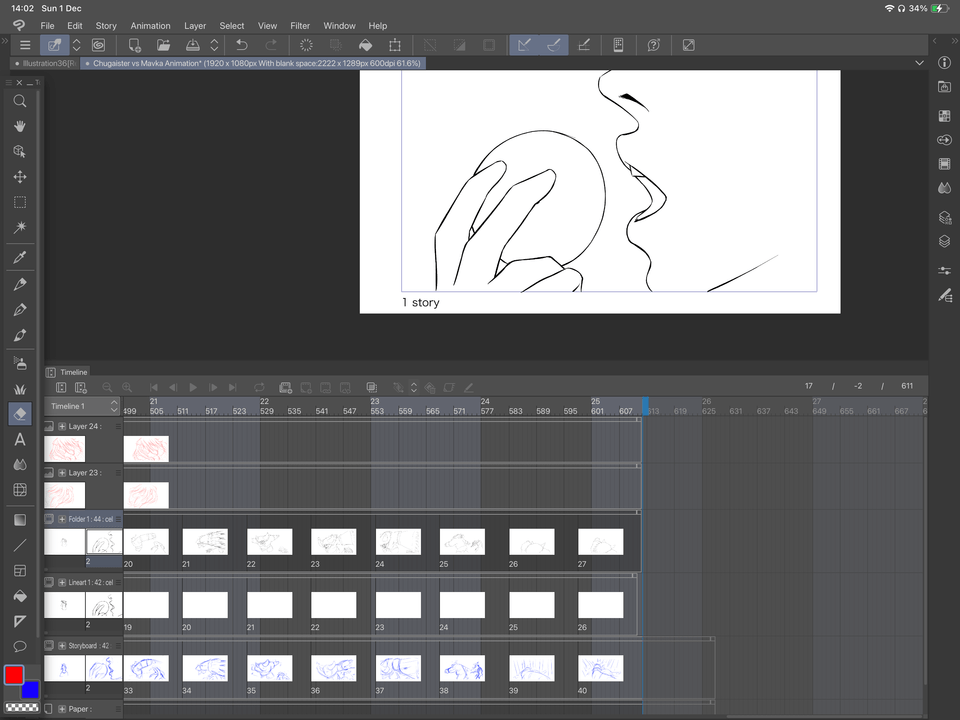The height and width of the screenshot is (720, 960).
Task: Click New animation folder in timeline toolbar
Action: pos(285,387)
